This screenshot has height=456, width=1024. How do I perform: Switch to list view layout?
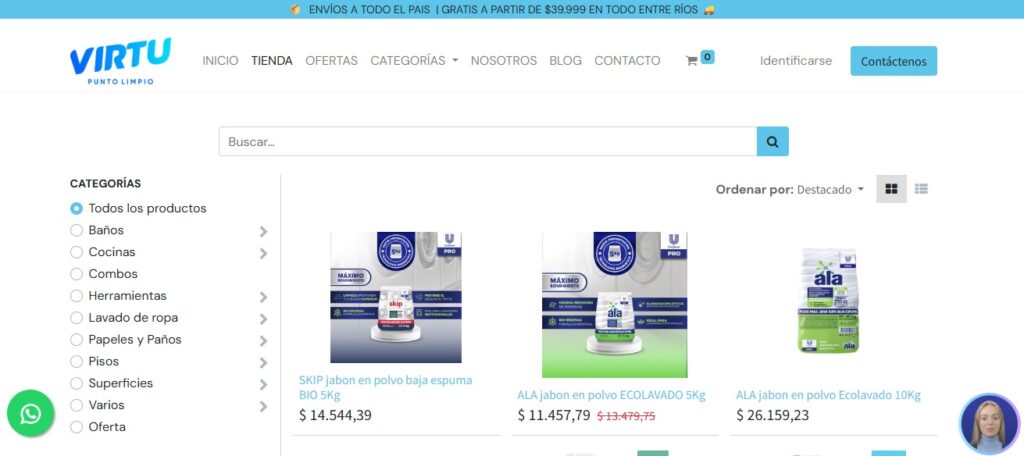point(921,189)
